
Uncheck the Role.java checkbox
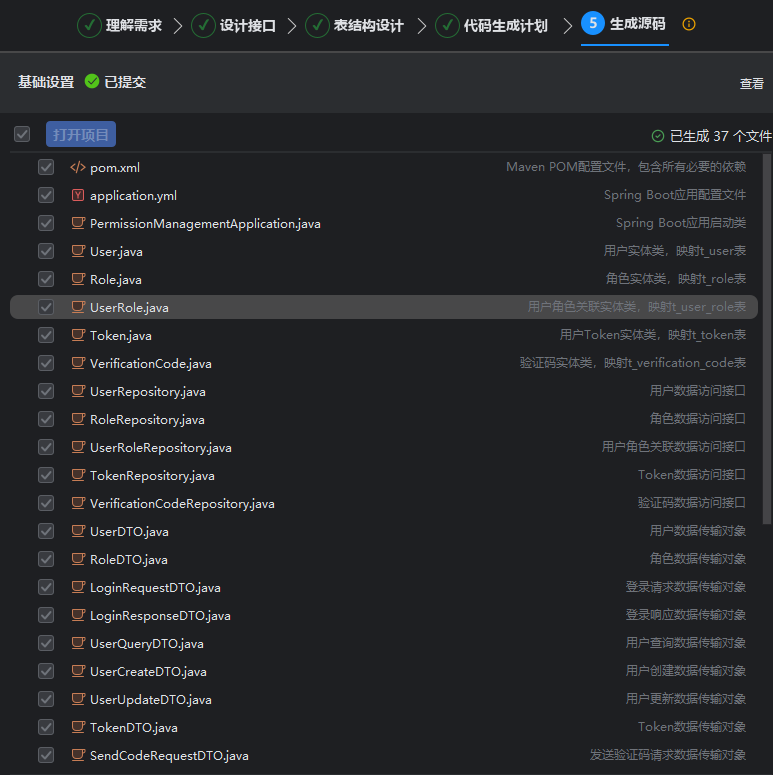[46, 280]
